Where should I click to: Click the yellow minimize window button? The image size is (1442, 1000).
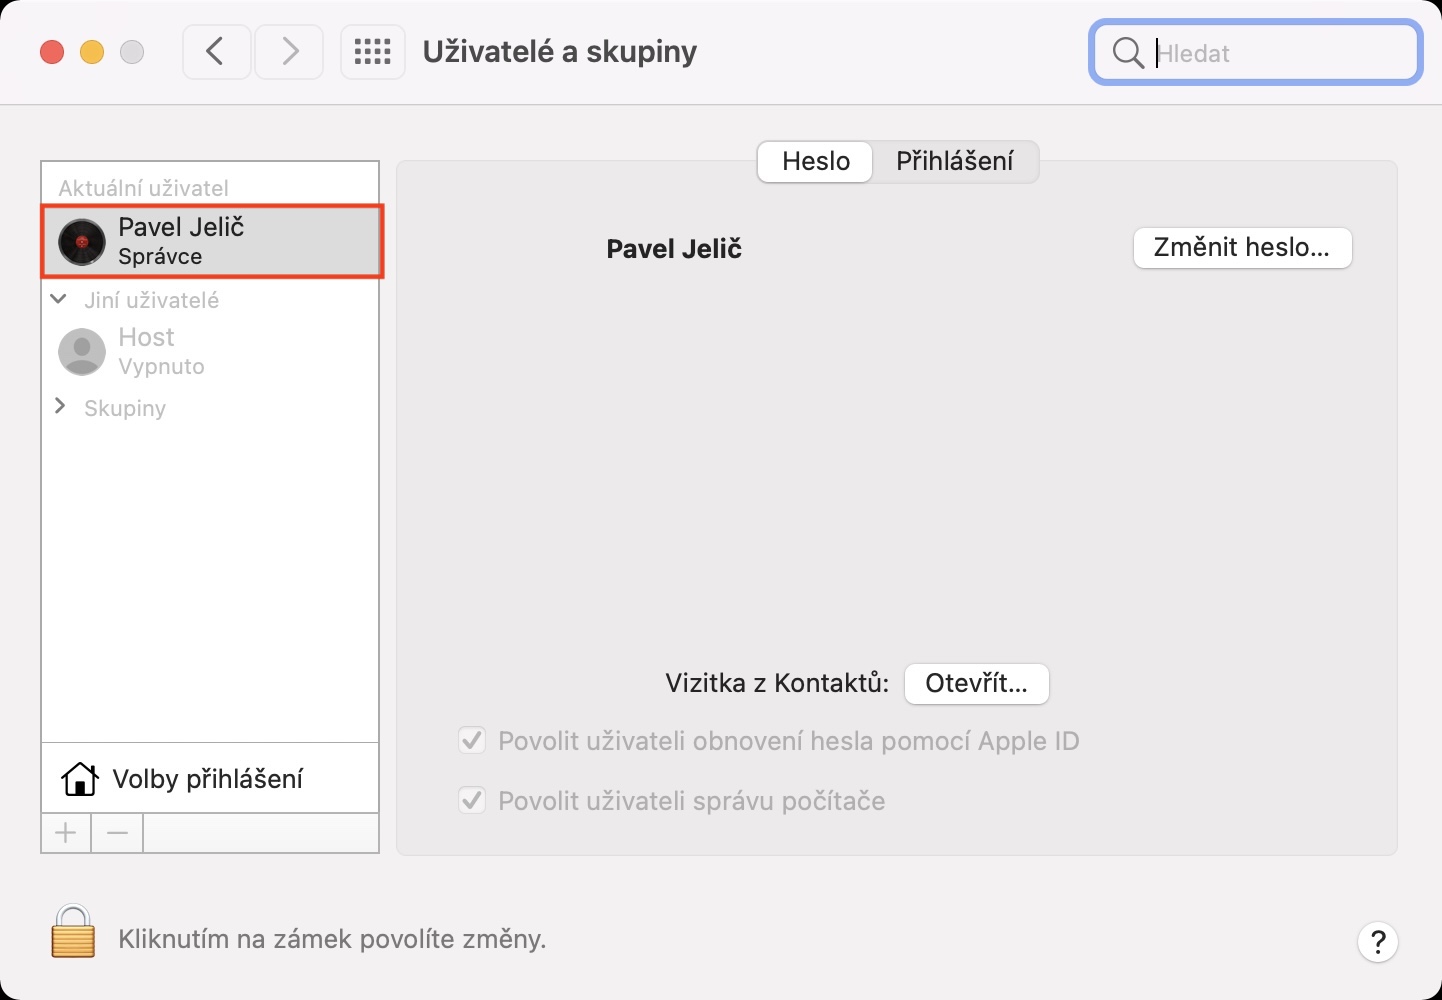click(x=92, y=52)
